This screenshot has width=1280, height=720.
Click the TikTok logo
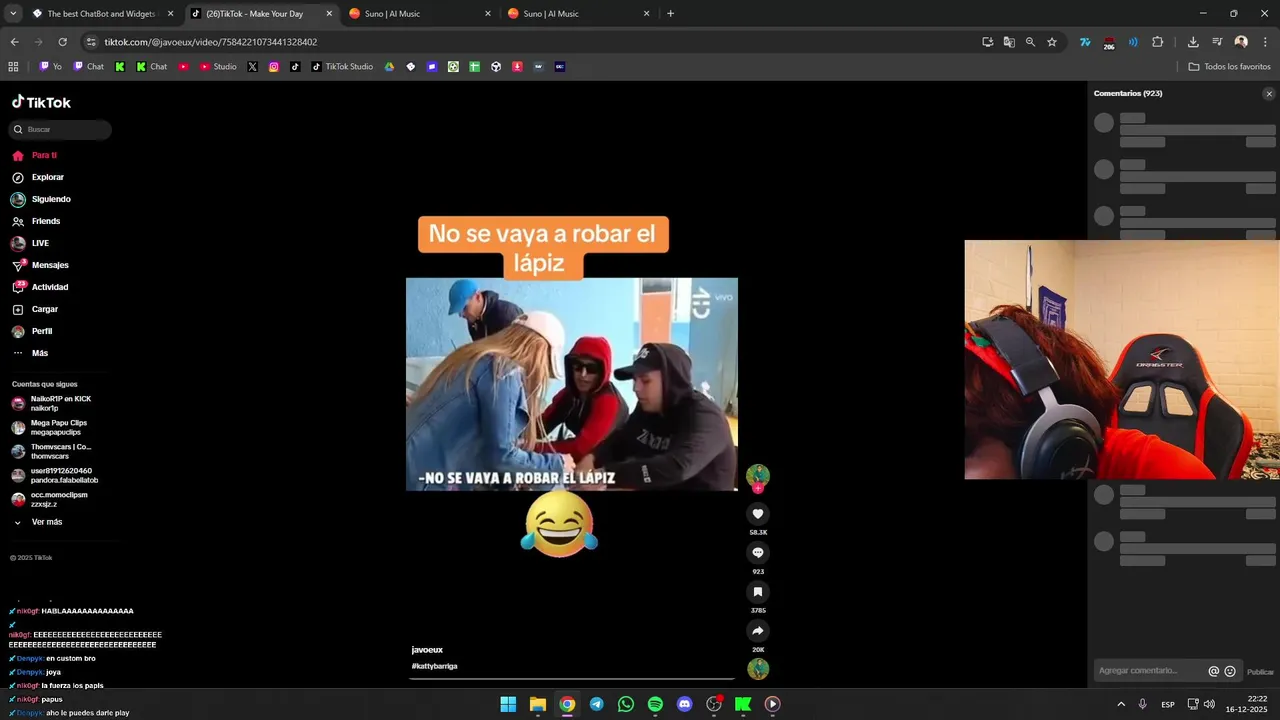pyautogui.click(x=41, y=102)
